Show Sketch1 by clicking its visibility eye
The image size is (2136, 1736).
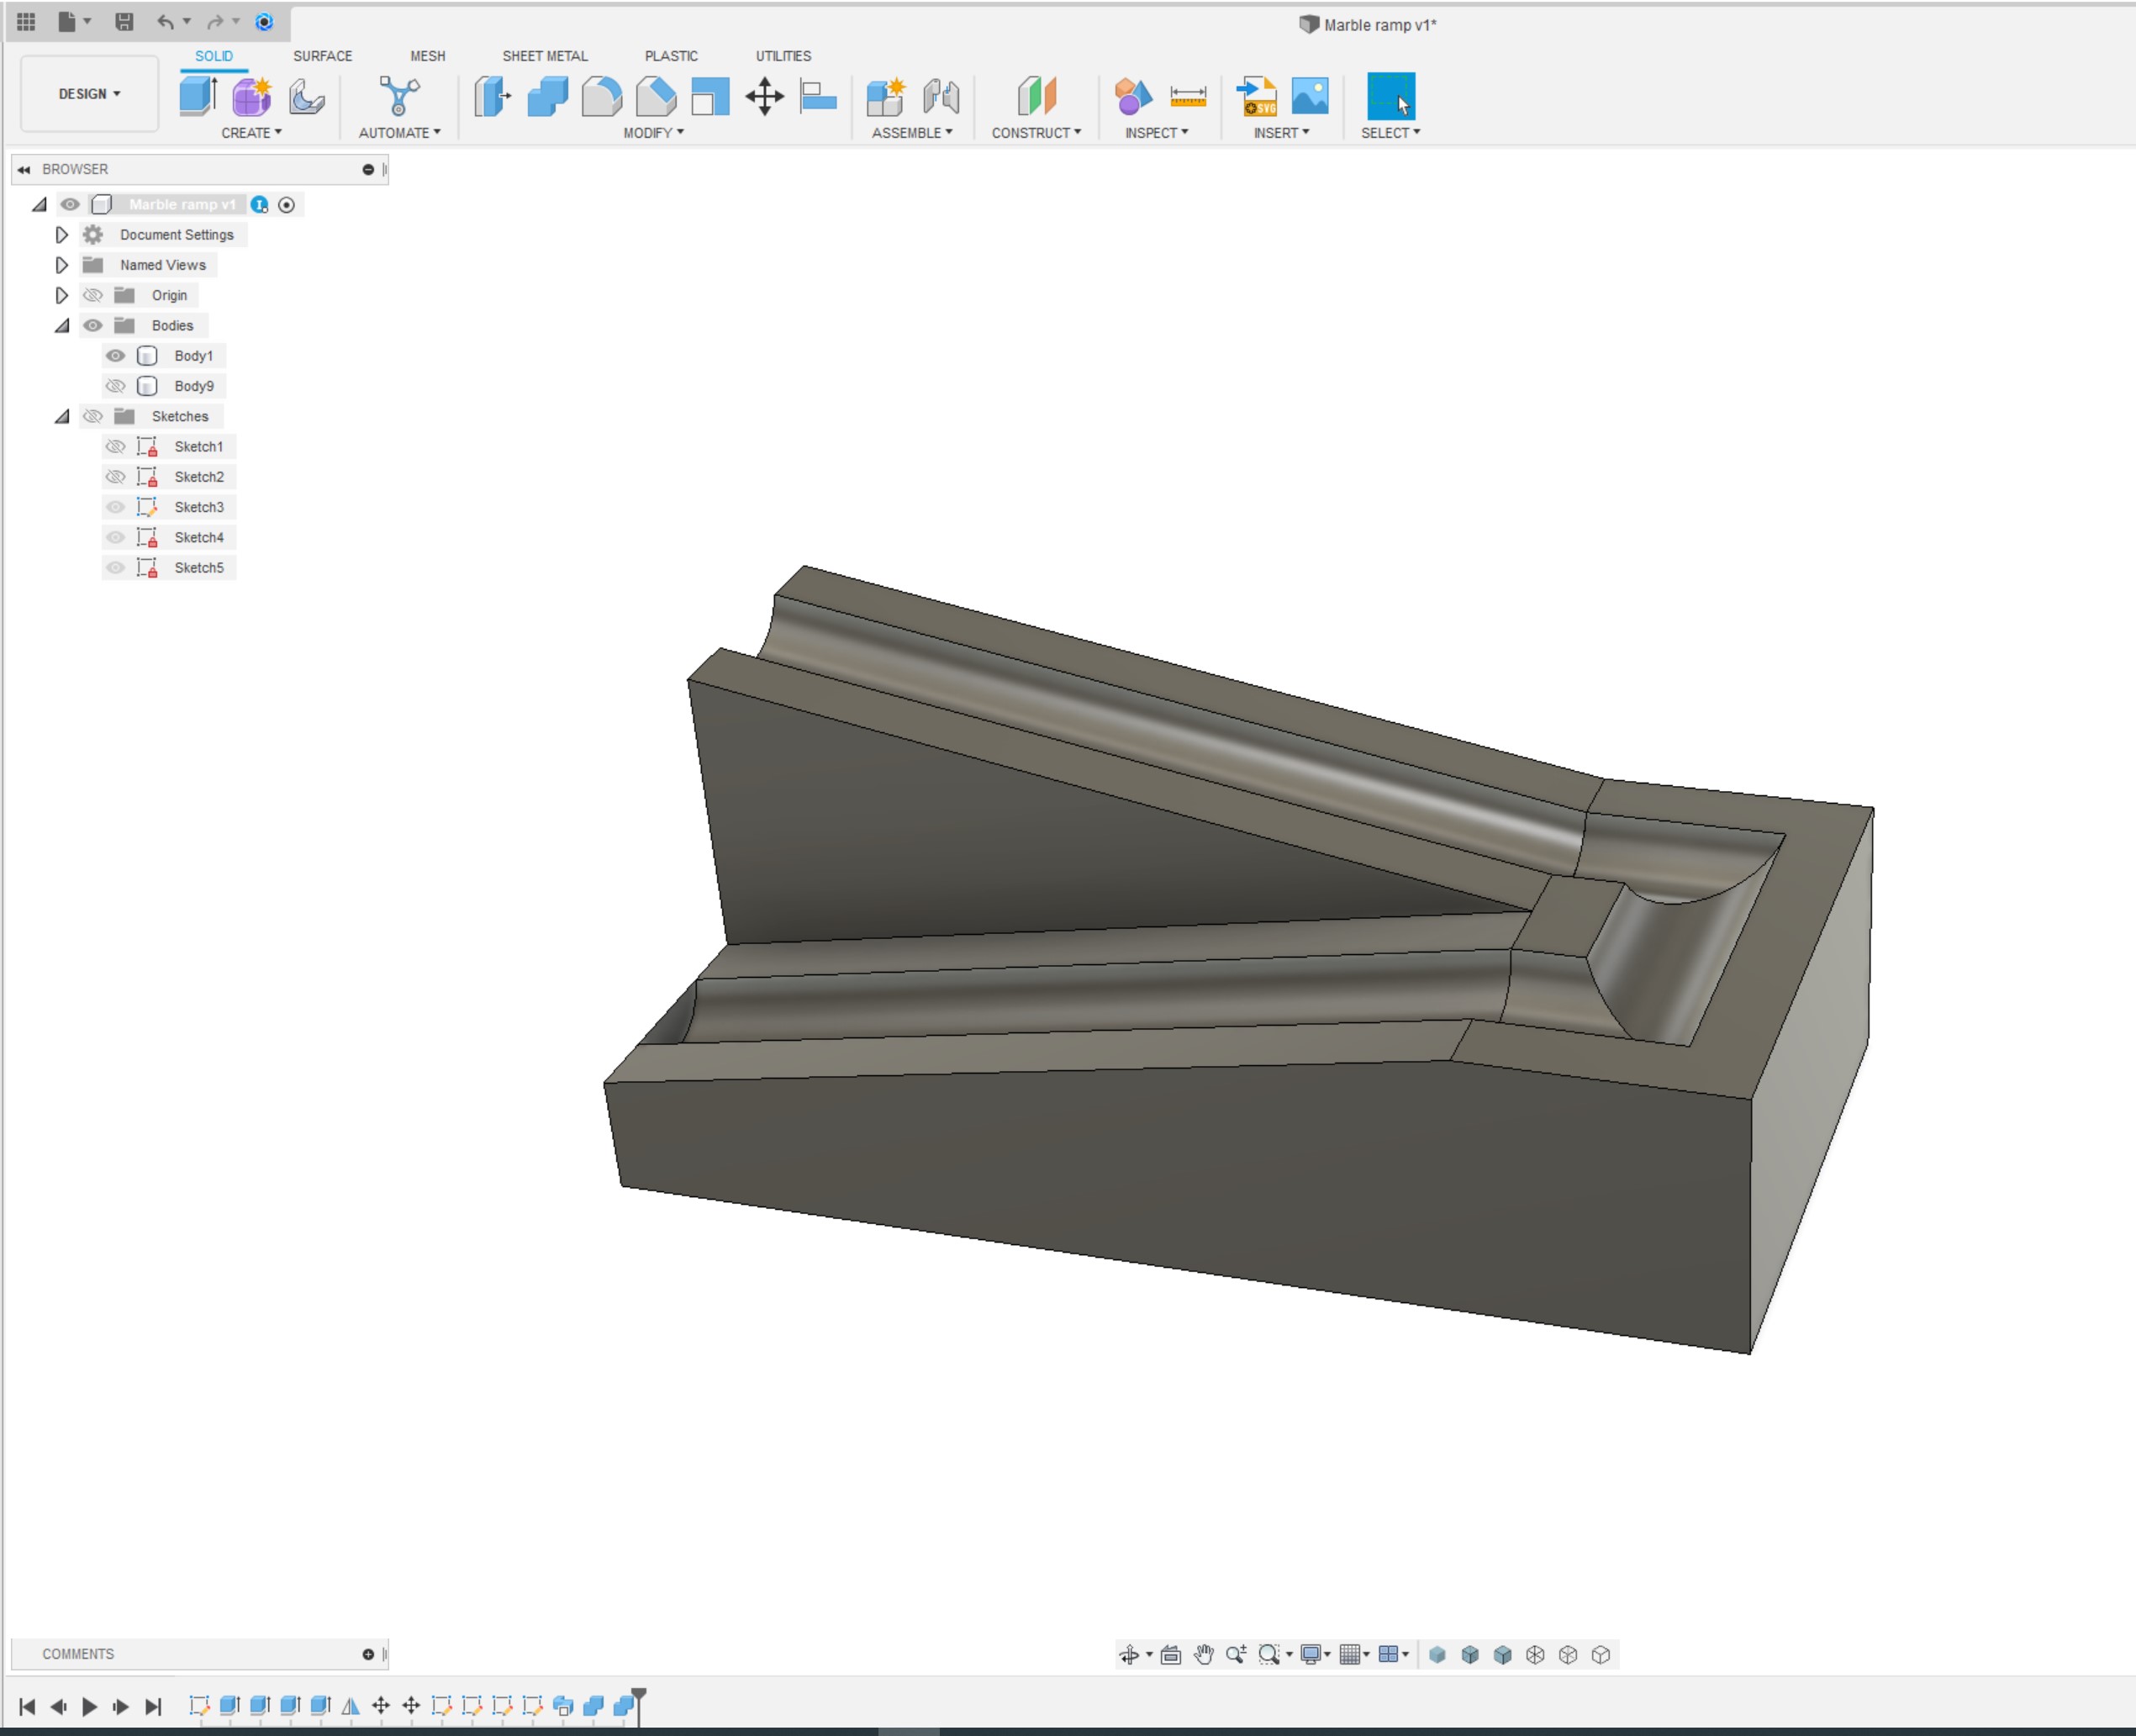click(x=116, y=446)
